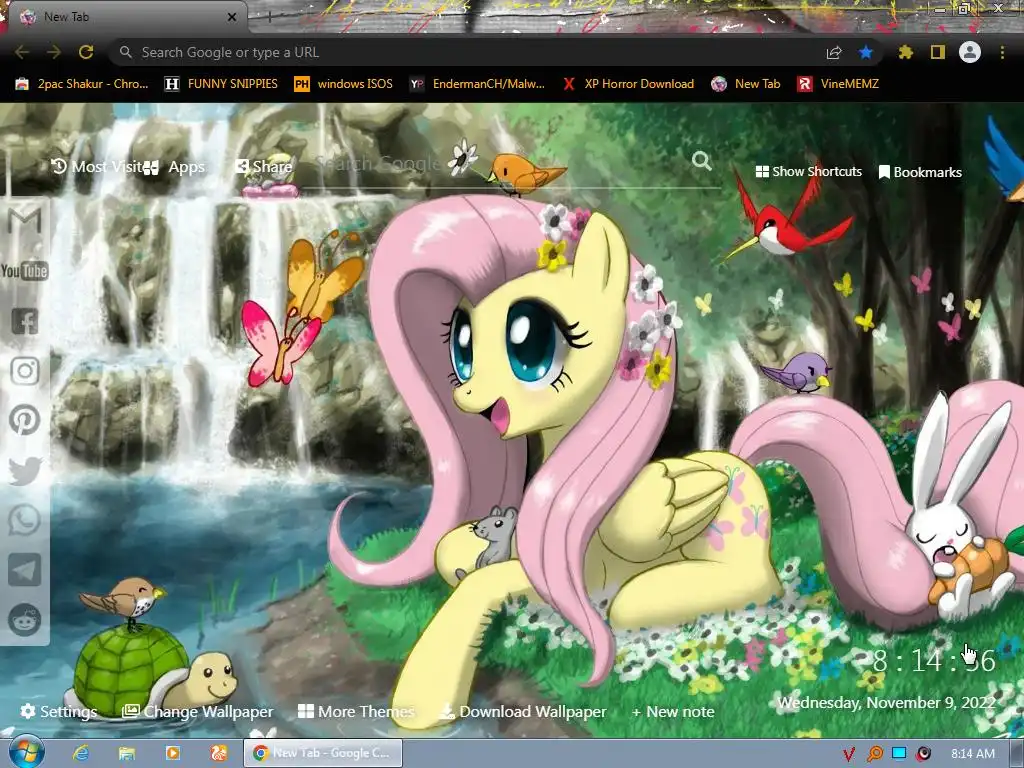The width and height of the screenshot is (1024, 768).
Task: Click the Share button on page
Action: 263,167
